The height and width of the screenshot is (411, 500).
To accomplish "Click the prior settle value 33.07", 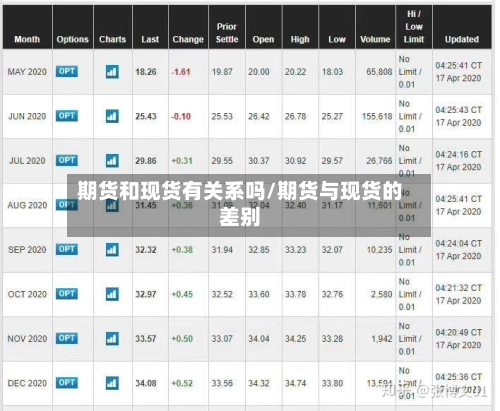I will (x=222, y=339).
